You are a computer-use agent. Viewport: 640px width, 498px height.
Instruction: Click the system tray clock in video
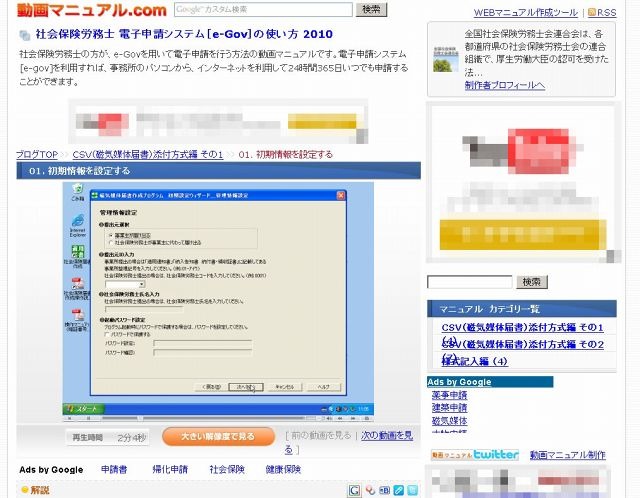364,409
